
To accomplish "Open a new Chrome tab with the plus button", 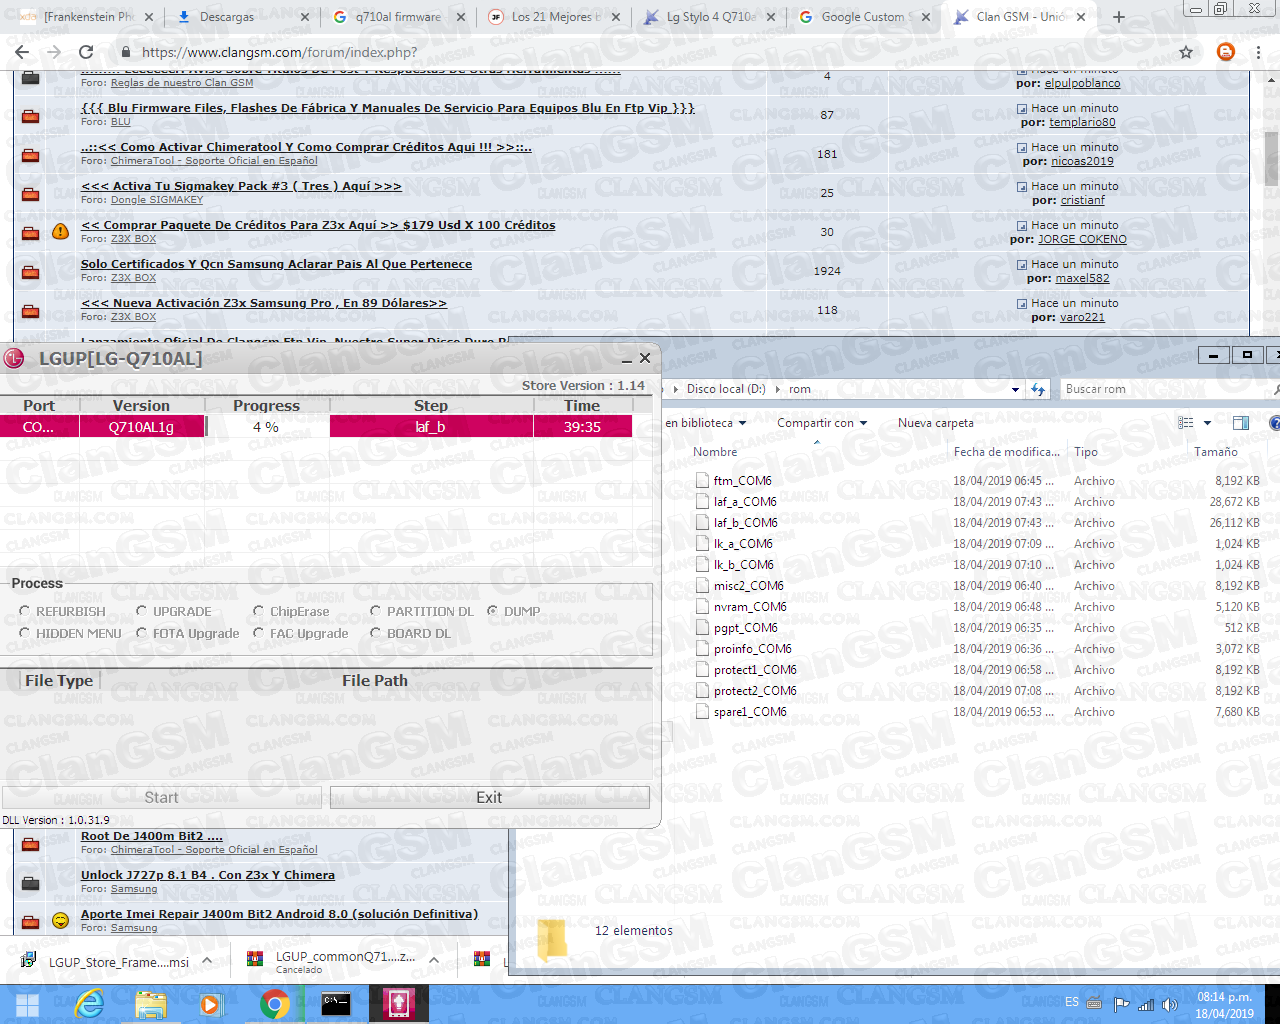I will [x=1119, y=17].
